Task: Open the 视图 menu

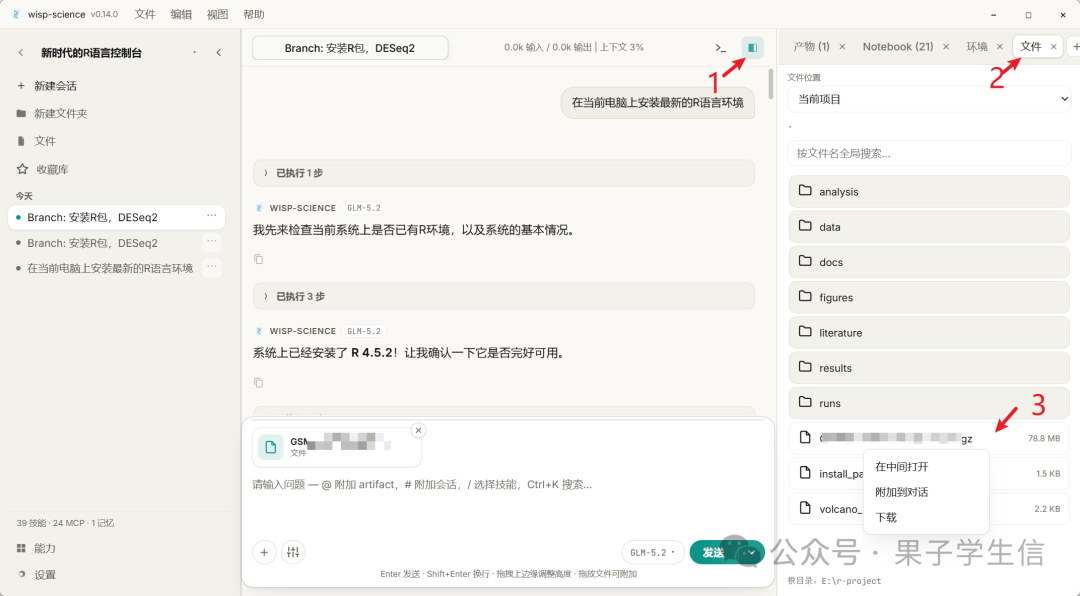Action: 218,14
